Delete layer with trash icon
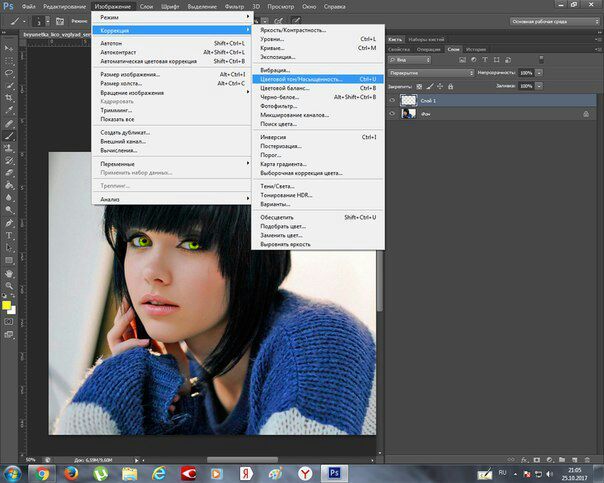The height and width of the screenshot is (483, 604). [x=587, y=460]
